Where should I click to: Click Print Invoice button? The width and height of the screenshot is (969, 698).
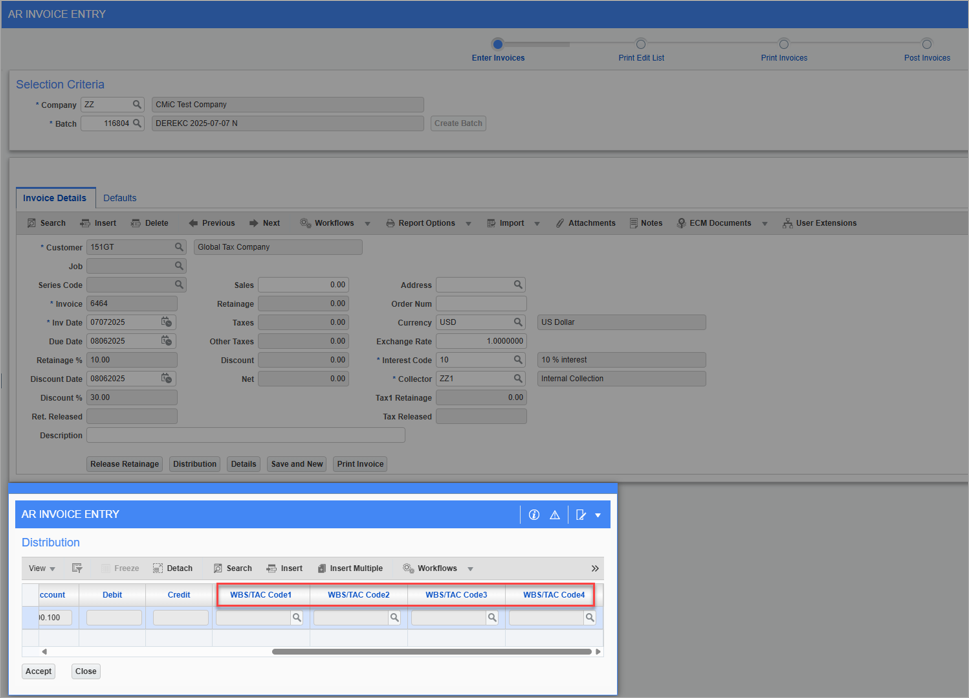pyautogui.click(x=360, y=464)
